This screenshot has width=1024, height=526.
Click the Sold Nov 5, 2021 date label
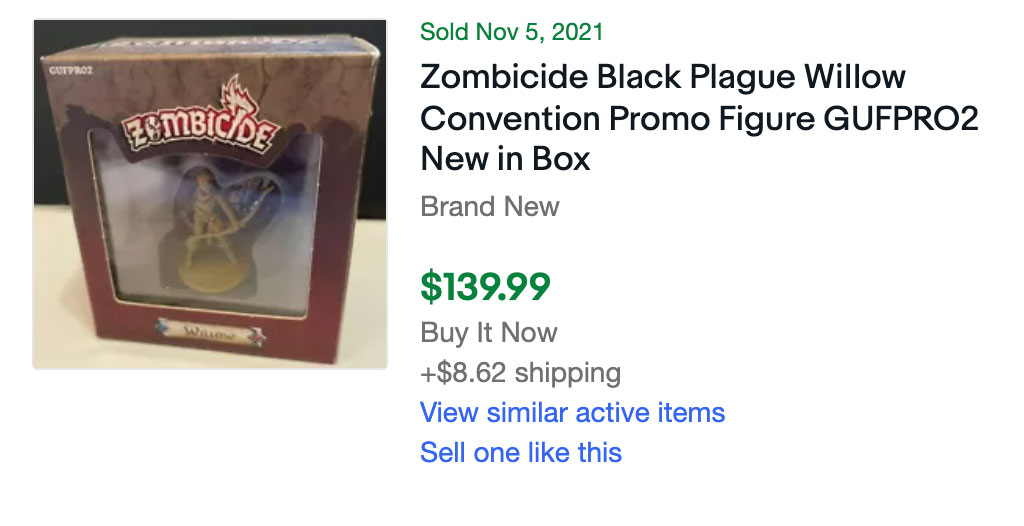511,31
